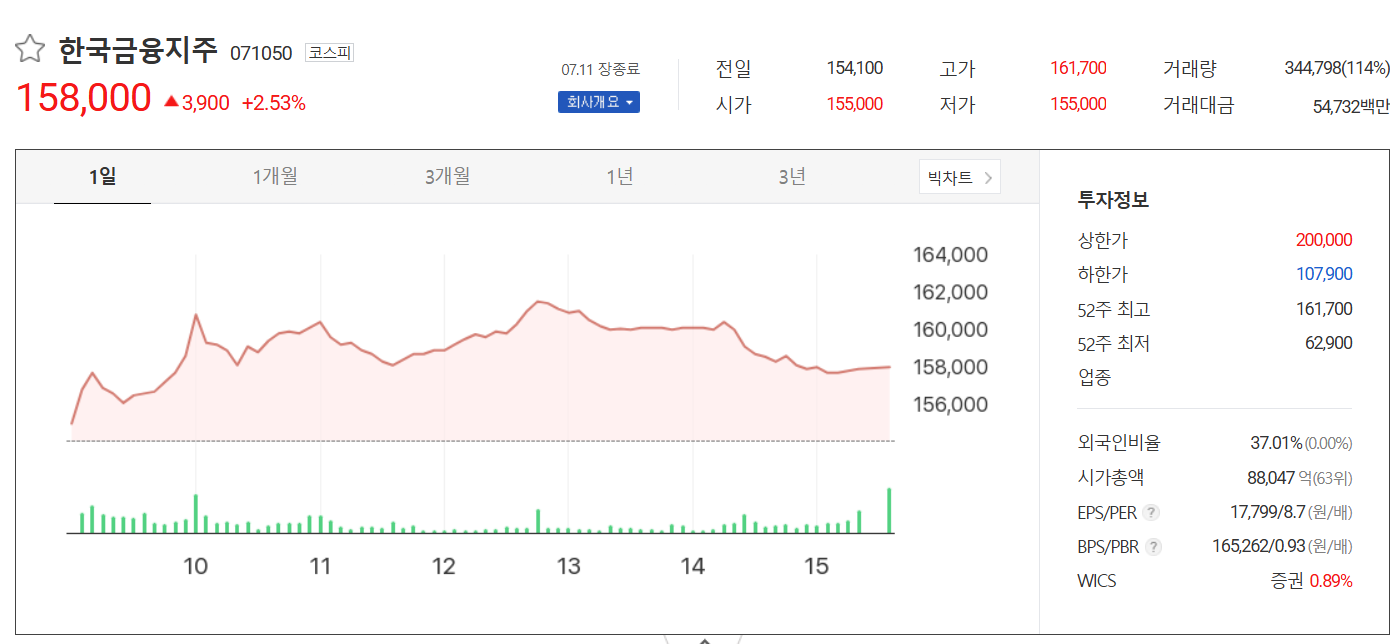
Task: Click the stock code 071050
Action: coord(261,52)
